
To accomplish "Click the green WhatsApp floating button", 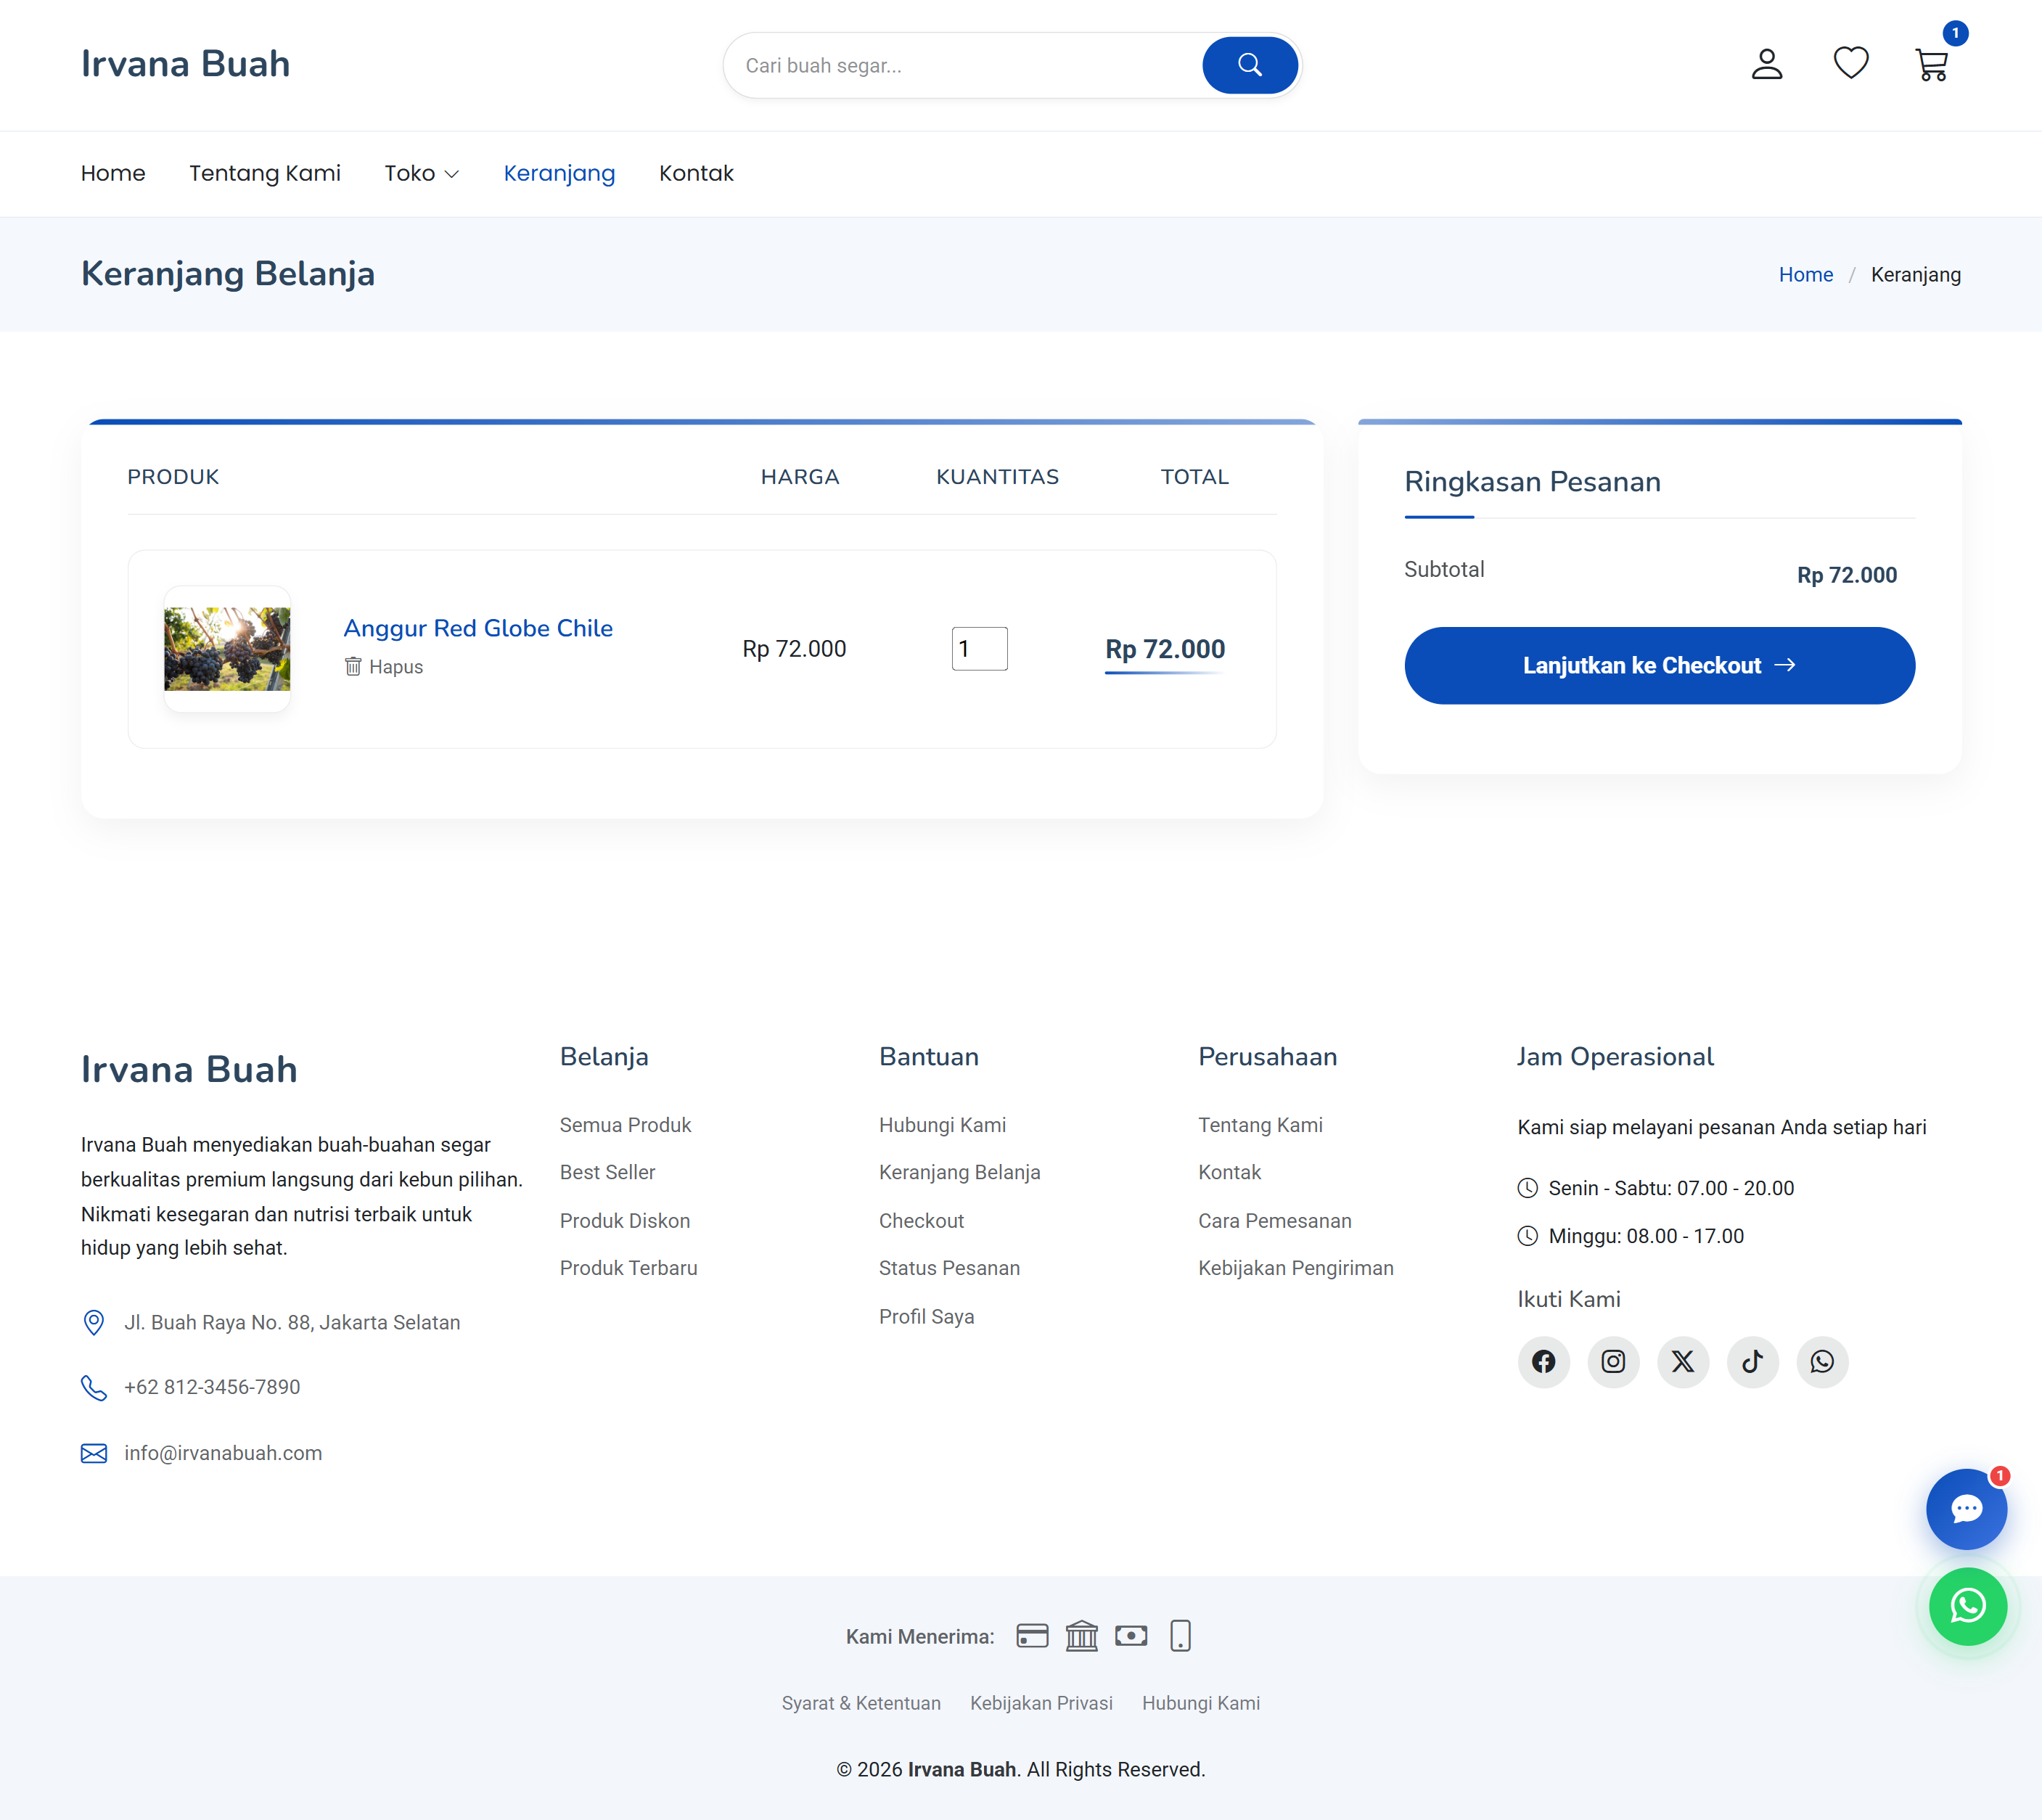I will point(1967,1606).
